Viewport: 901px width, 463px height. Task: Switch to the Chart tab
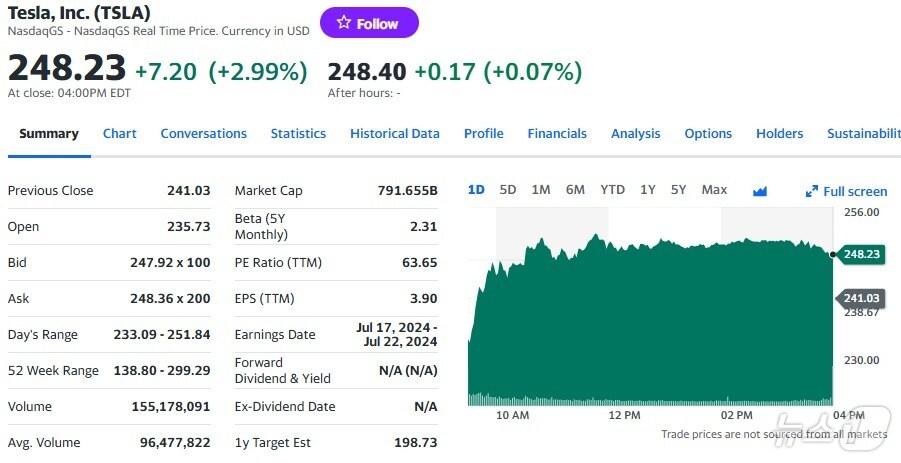[x=119, y=134]
